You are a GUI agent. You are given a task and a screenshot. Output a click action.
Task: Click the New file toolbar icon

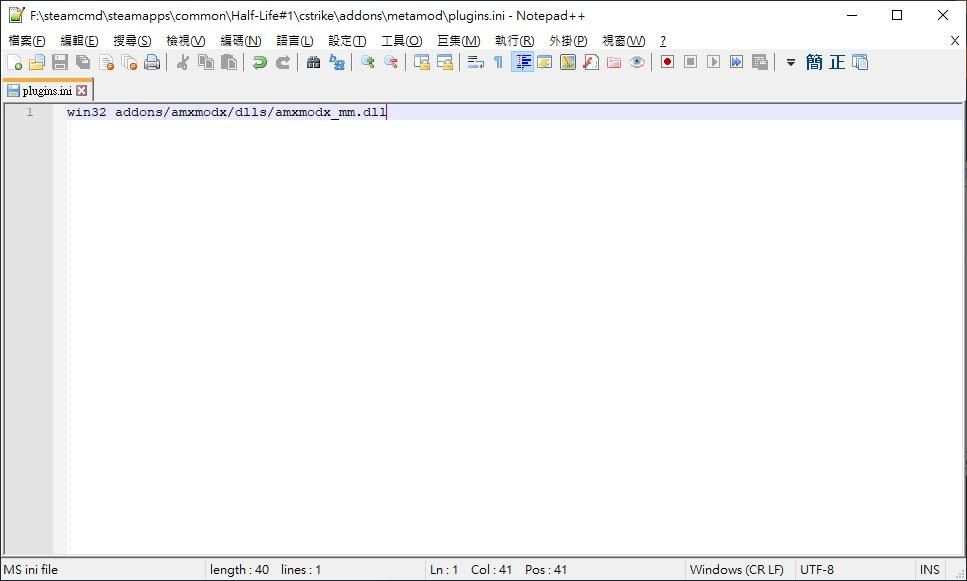[14, 62]
